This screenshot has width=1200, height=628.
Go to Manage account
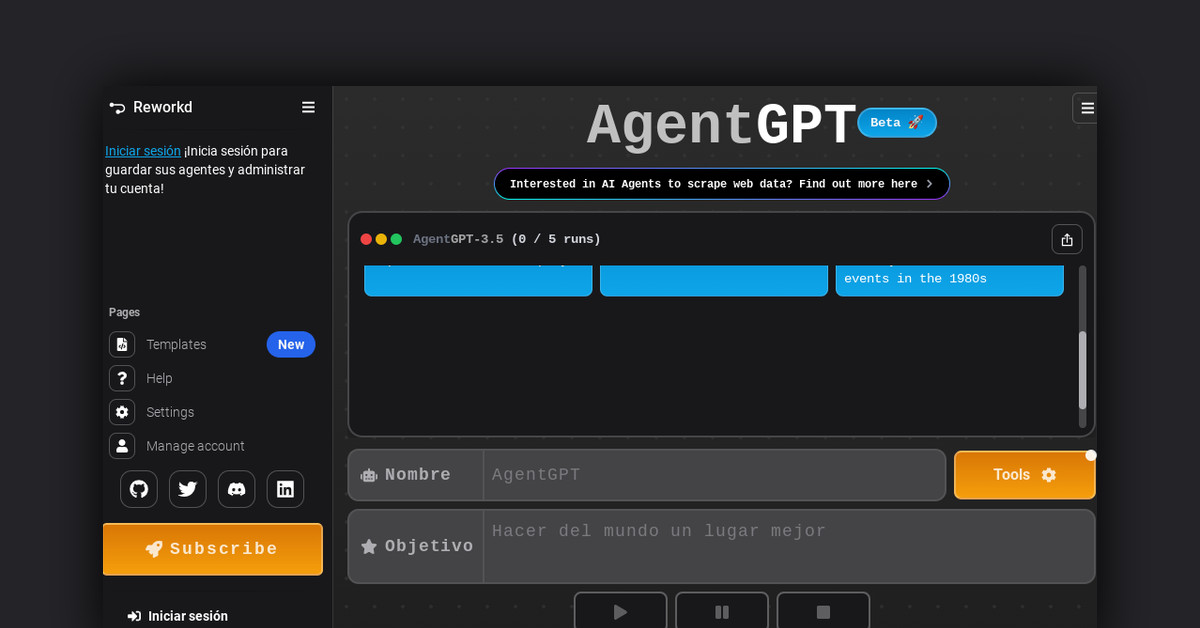(x=195, y=446)
